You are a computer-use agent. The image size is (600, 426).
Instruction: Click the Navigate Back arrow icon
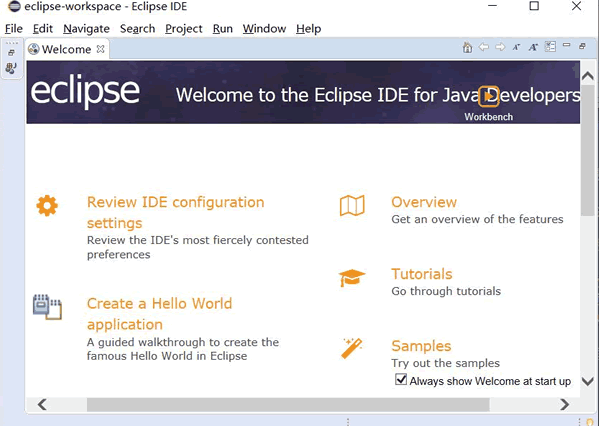[x=484, y=47]
